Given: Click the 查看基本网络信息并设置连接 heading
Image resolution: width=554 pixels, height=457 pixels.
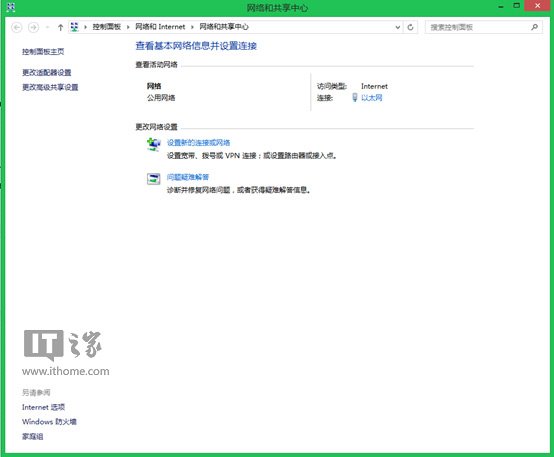Looking at the screenshot, I should (196, 46).
